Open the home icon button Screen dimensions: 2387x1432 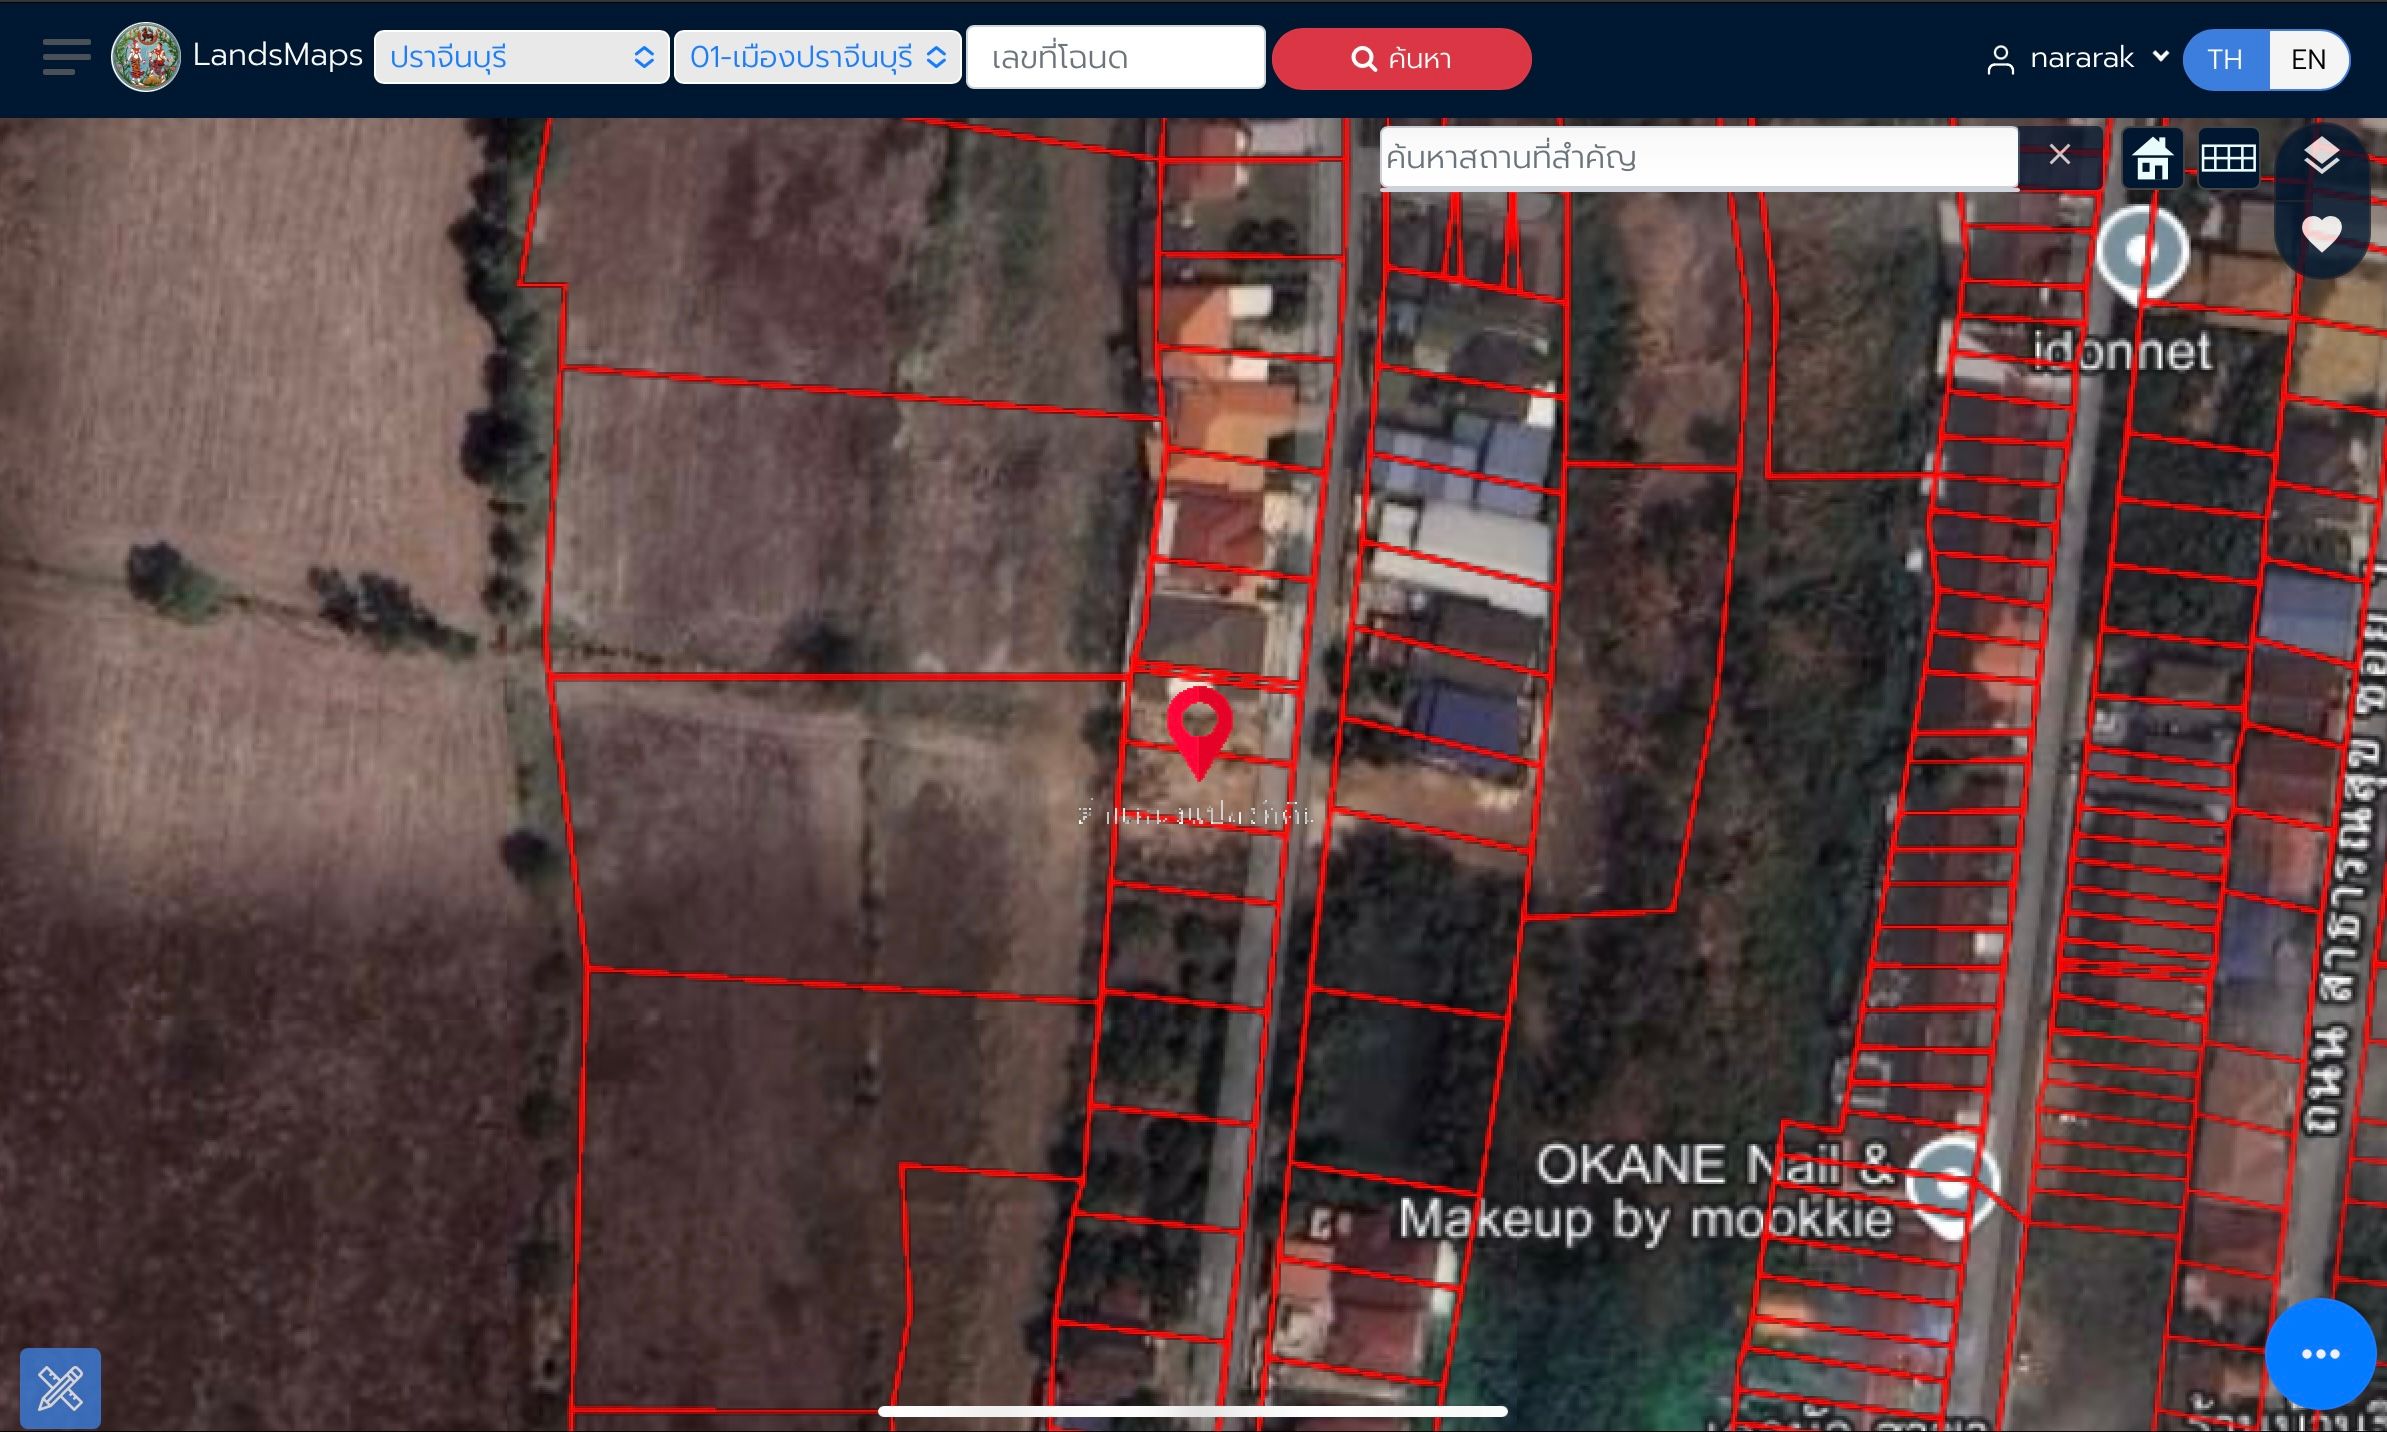pos(2152,158)
